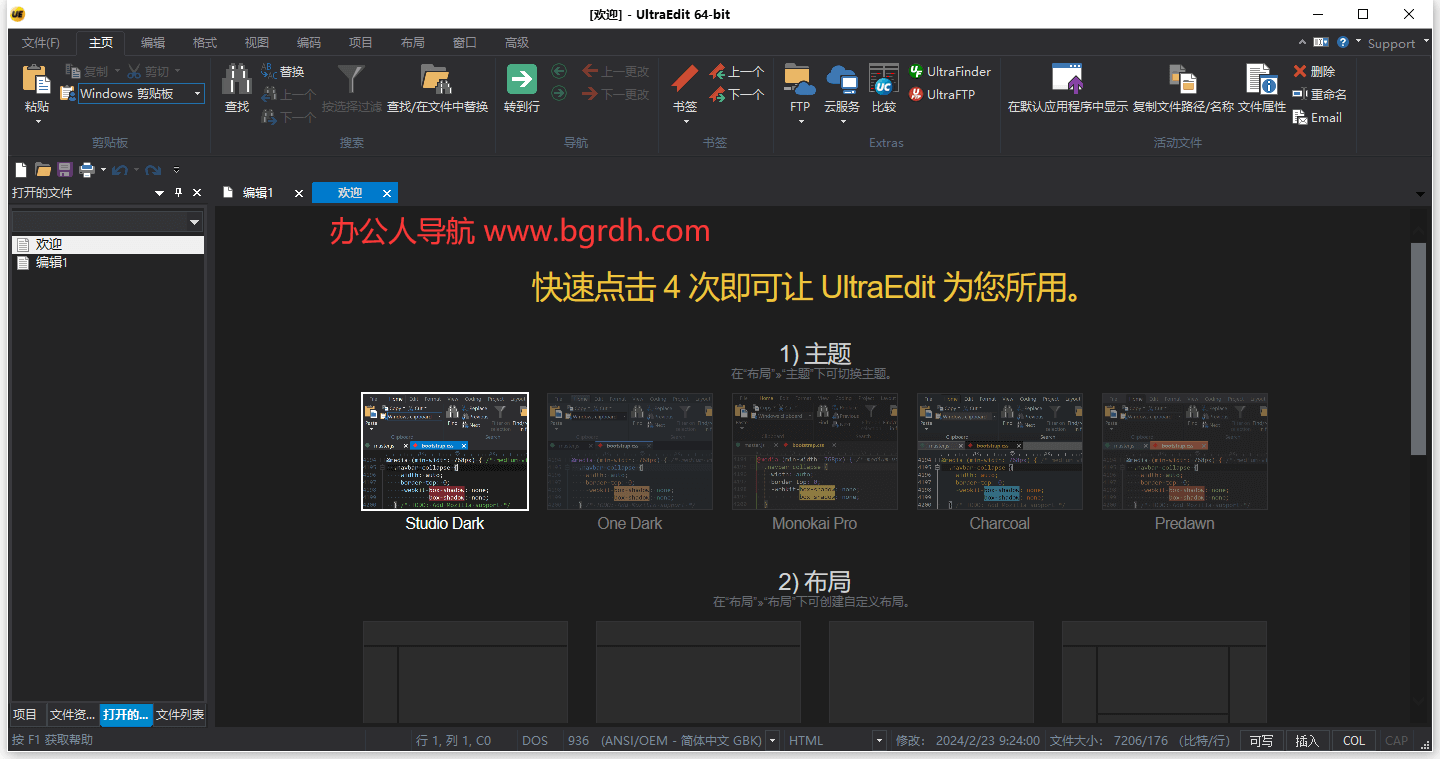Open the HTML syntax highlighting dropdown

pyautogui.click(x=880, y=740)
